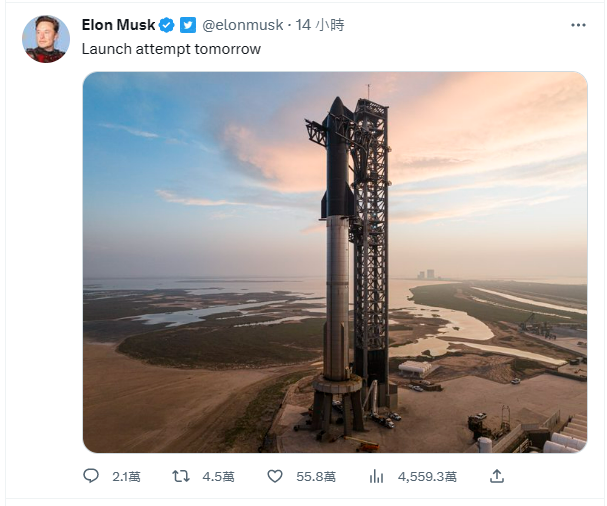Screen dimensions: 607x506
Task: Click the 4.5萬 retweet count
Action: [218, 476]
